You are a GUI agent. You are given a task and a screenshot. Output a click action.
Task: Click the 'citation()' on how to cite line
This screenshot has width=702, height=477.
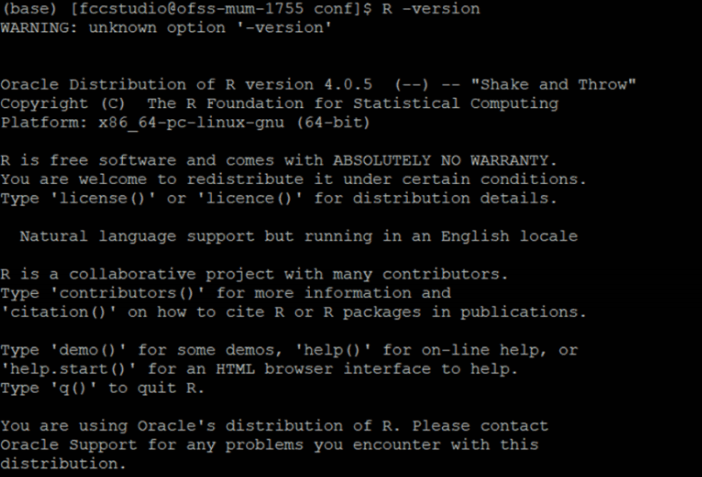pyautogui.click(x=293, y=312)
